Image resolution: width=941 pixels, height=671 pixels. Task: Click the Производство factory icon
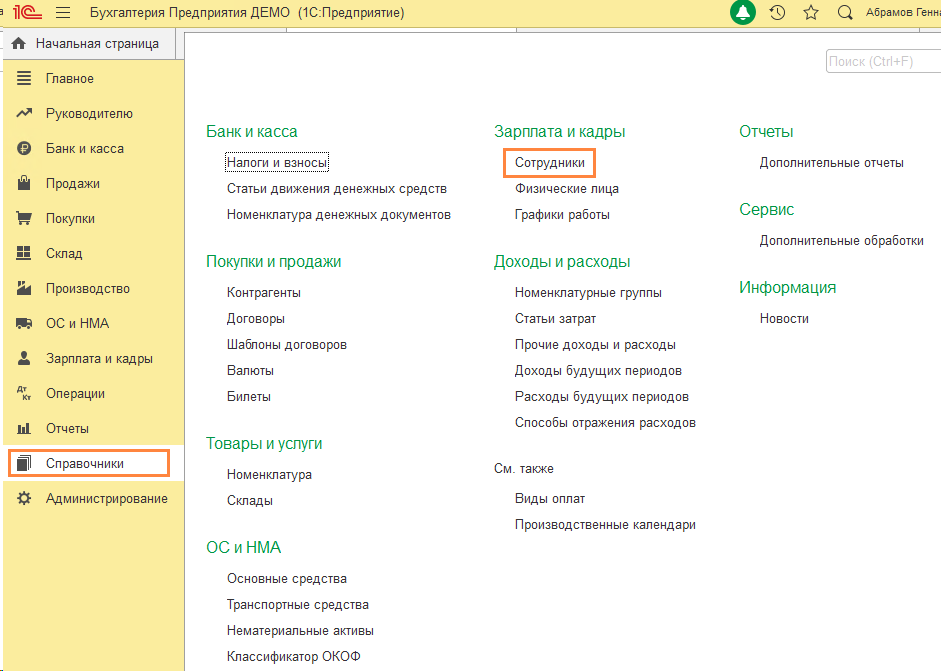point(24,288)
